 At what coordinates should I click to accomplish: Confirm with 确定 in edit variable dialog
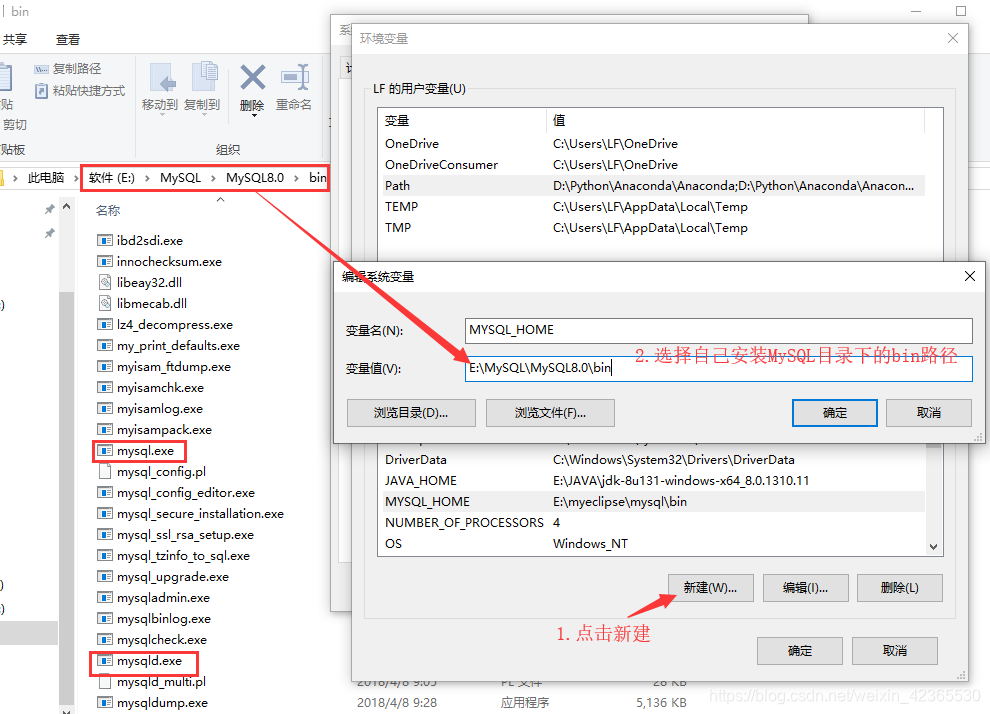pos(835,413)
